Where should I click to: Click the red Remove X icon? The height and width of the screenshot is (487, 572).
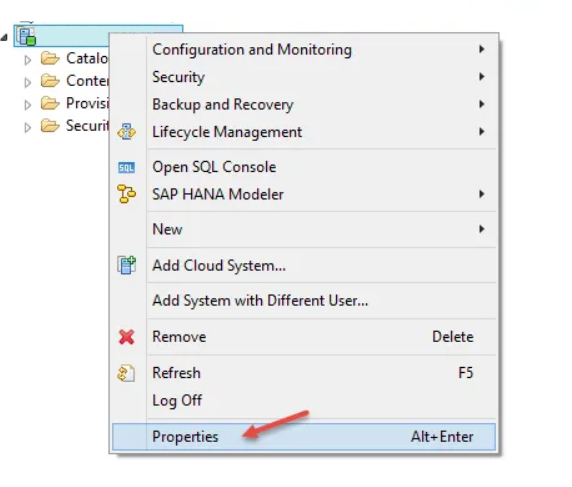point(126,337)
